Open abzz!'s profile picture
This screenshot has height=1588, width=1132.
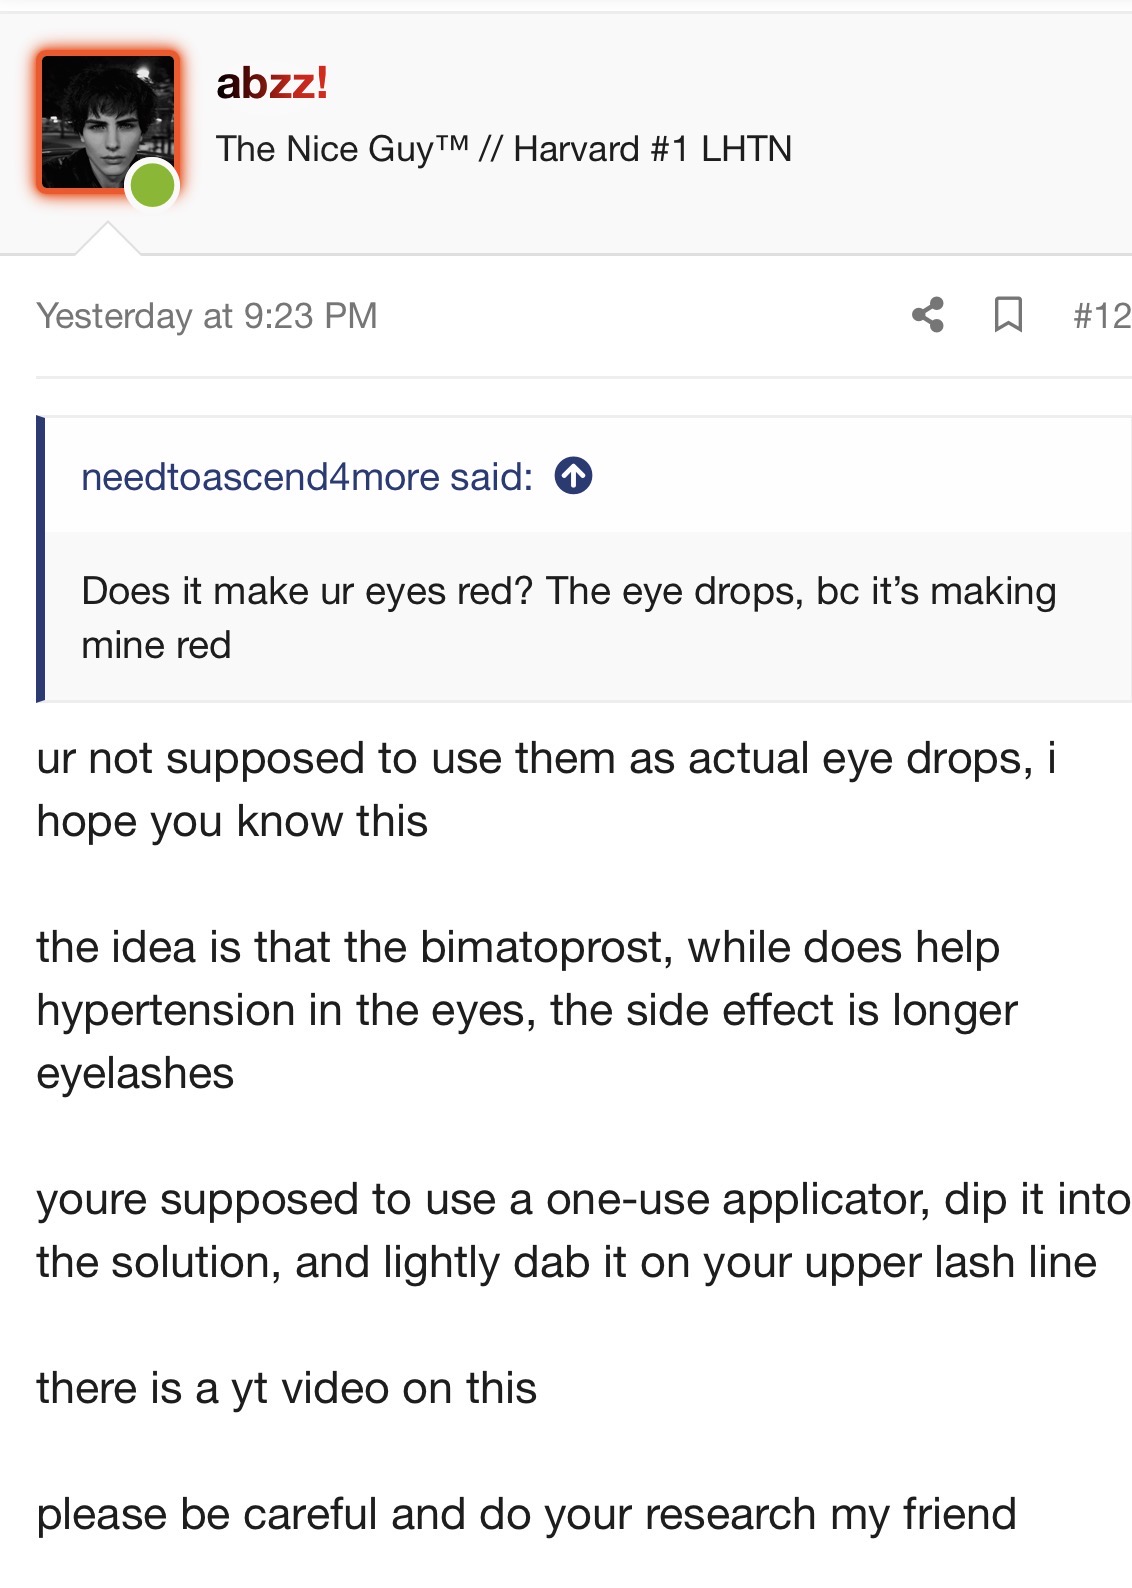106,120
